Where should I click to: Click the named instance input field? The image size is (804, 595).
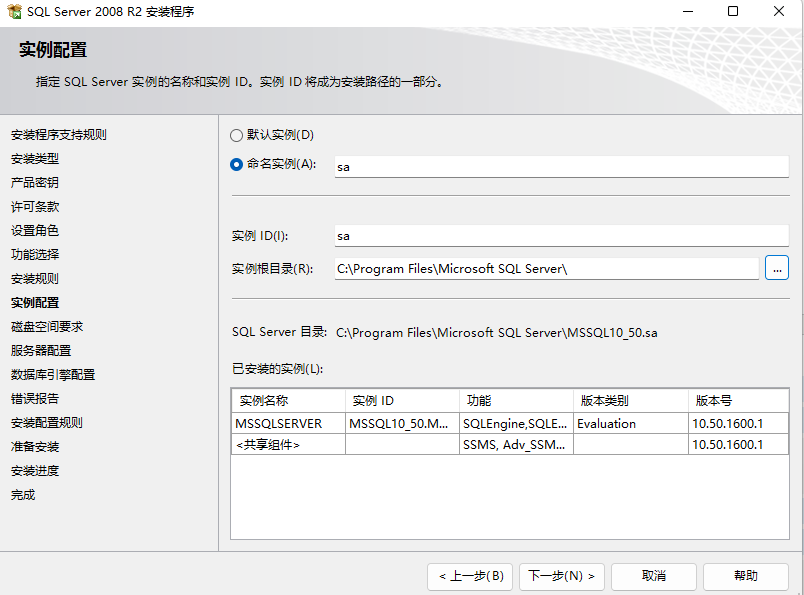click(x=561, y=167)
